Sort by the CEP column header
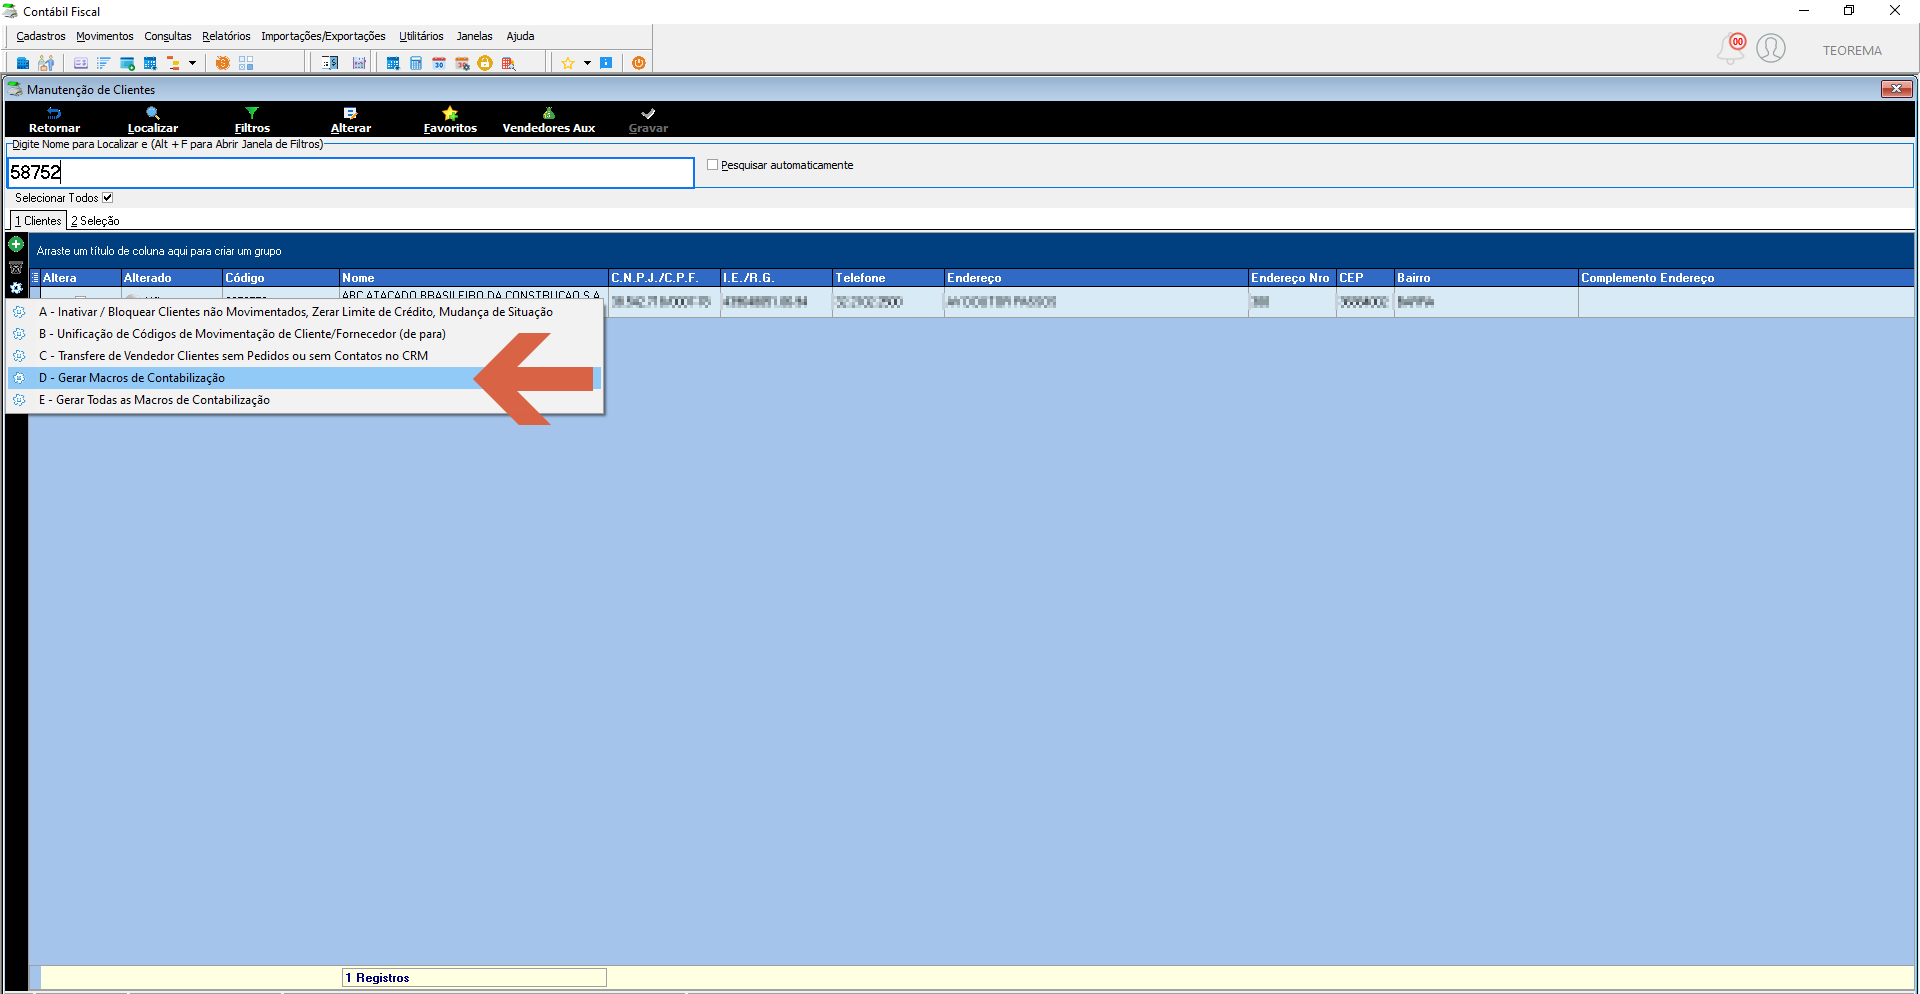Image resolution: width=1920 pixels, height=994 pixels. (1365, 278)
